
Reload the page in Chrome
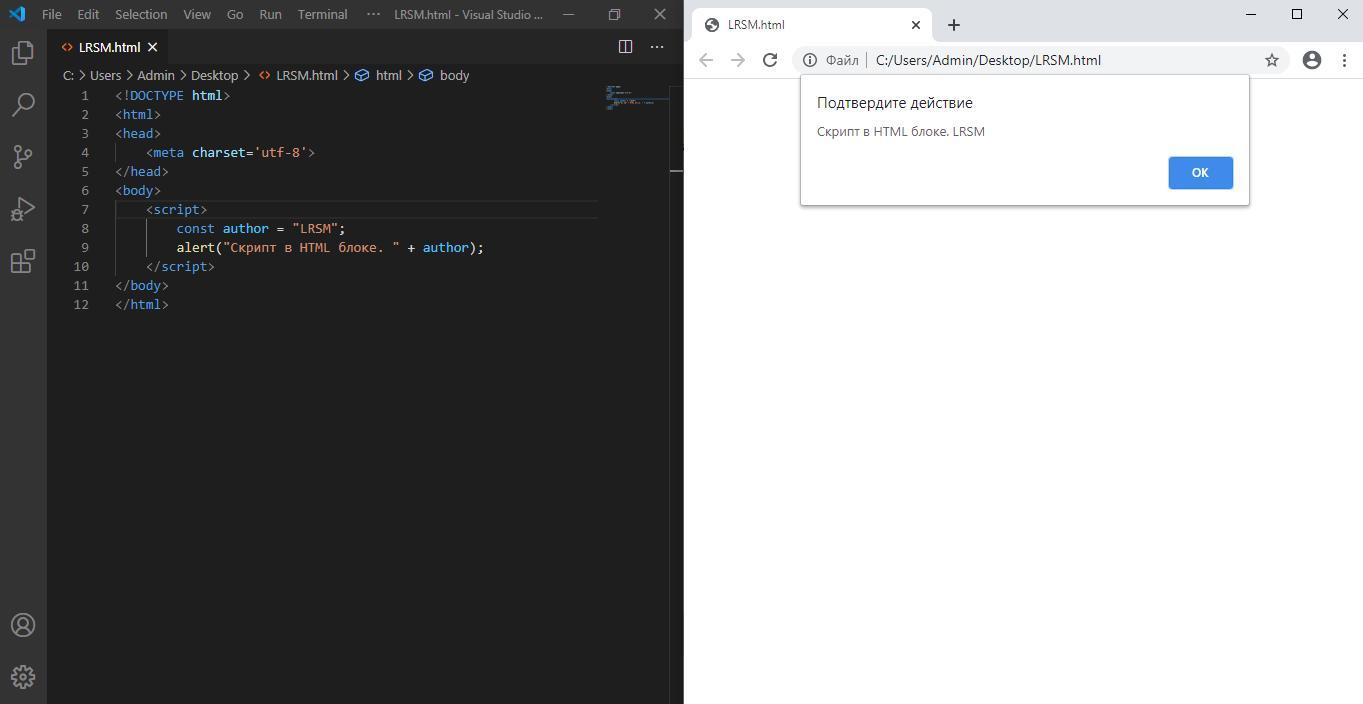coord(770,60)
